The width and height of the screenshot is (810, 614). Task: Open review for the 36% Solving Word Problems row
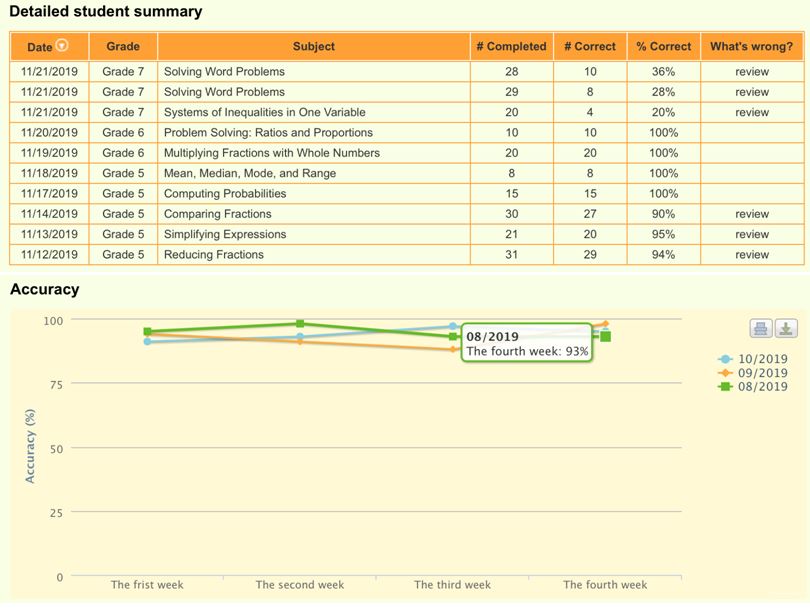point(752,72)
